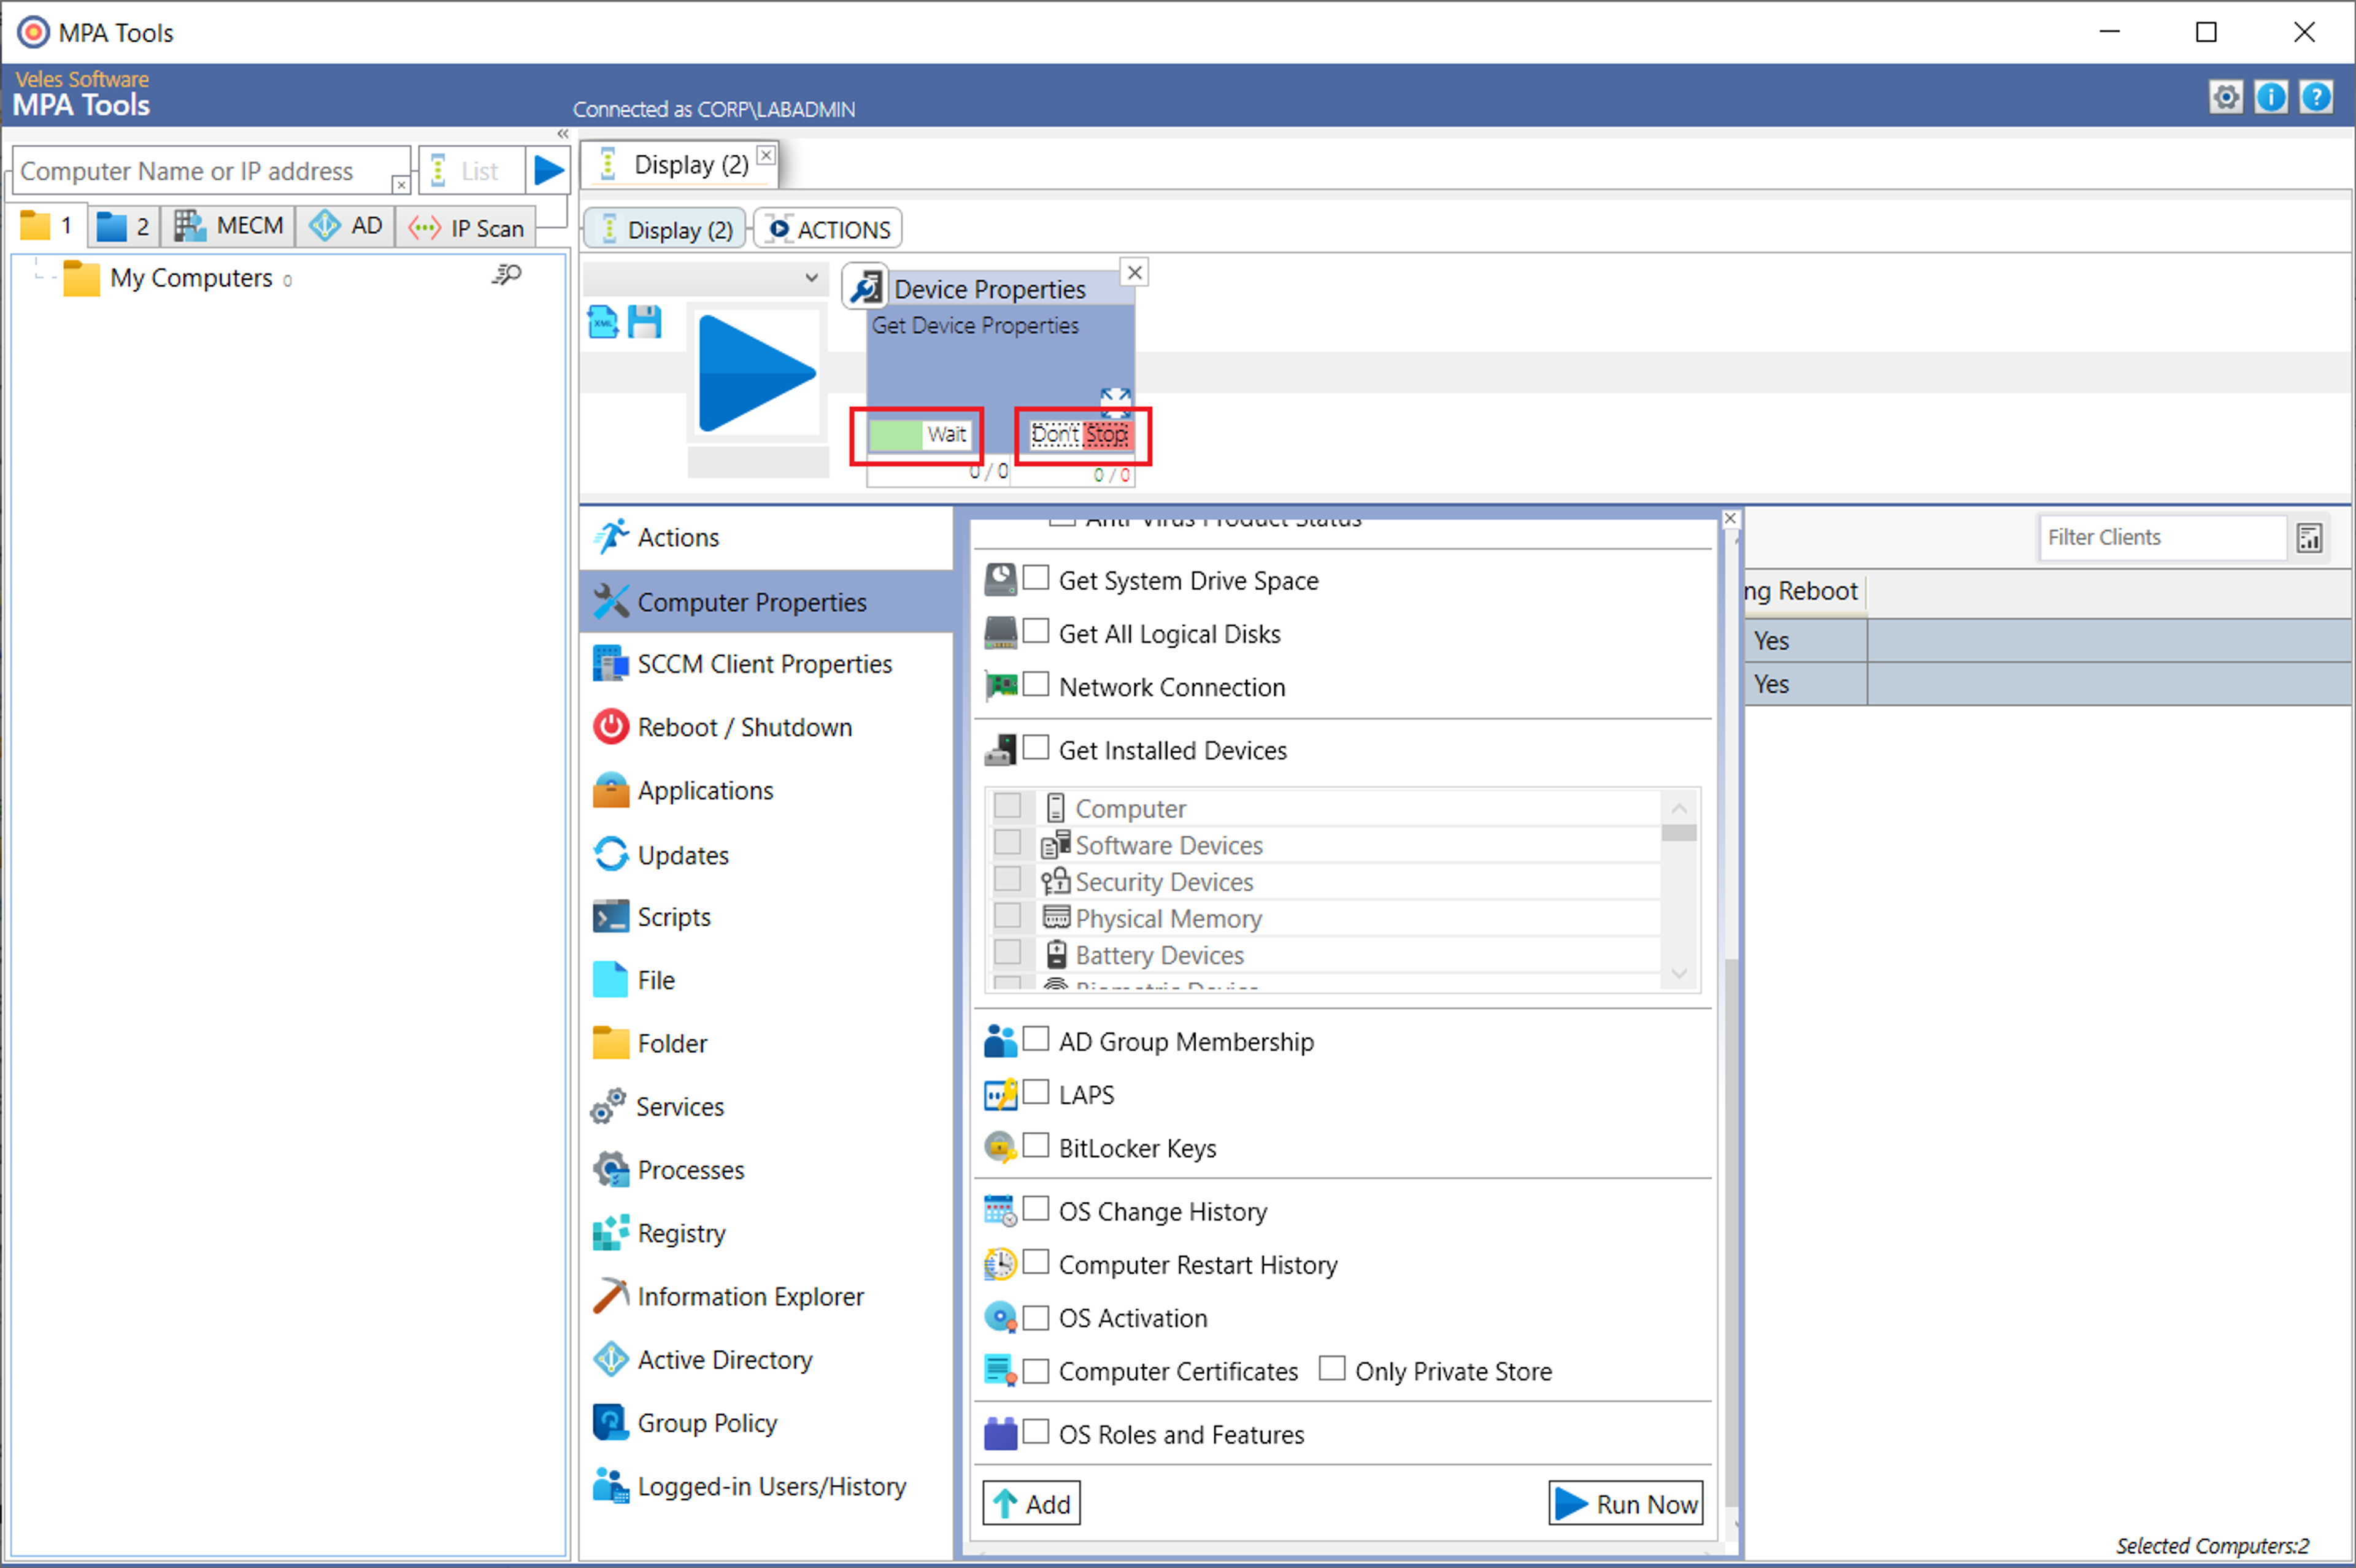Open the ACTIONS sub-tab
Viewport: 2356px width, 1568px height.
click(x=829, y=229)
